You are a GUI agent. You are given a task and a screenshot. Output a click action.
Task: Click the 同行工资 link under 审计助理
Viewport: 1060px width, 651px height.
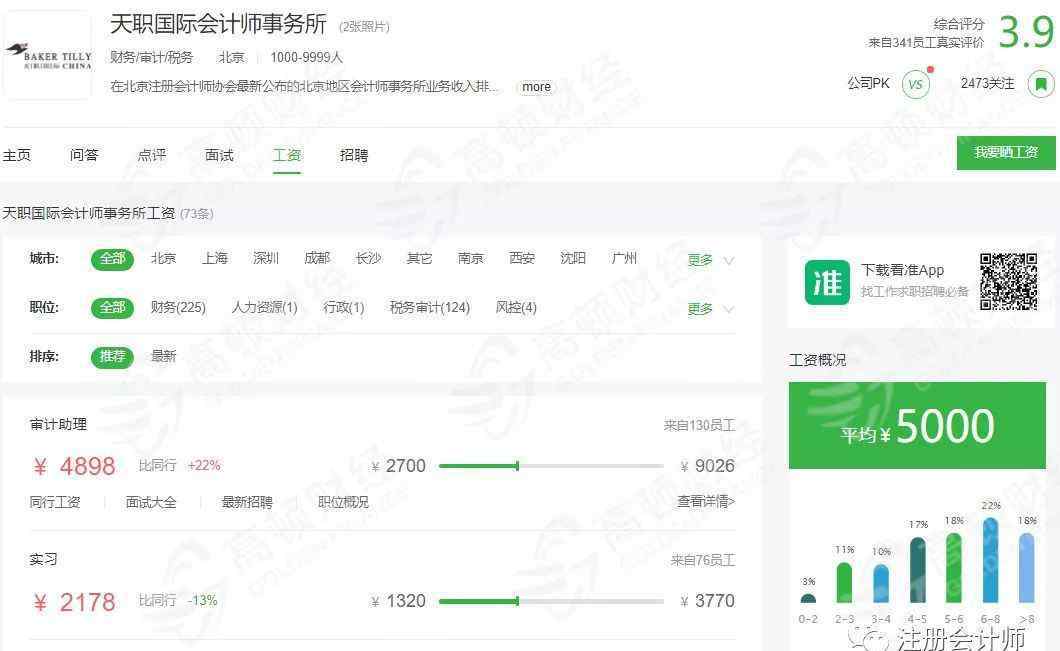tap(55, 502)
